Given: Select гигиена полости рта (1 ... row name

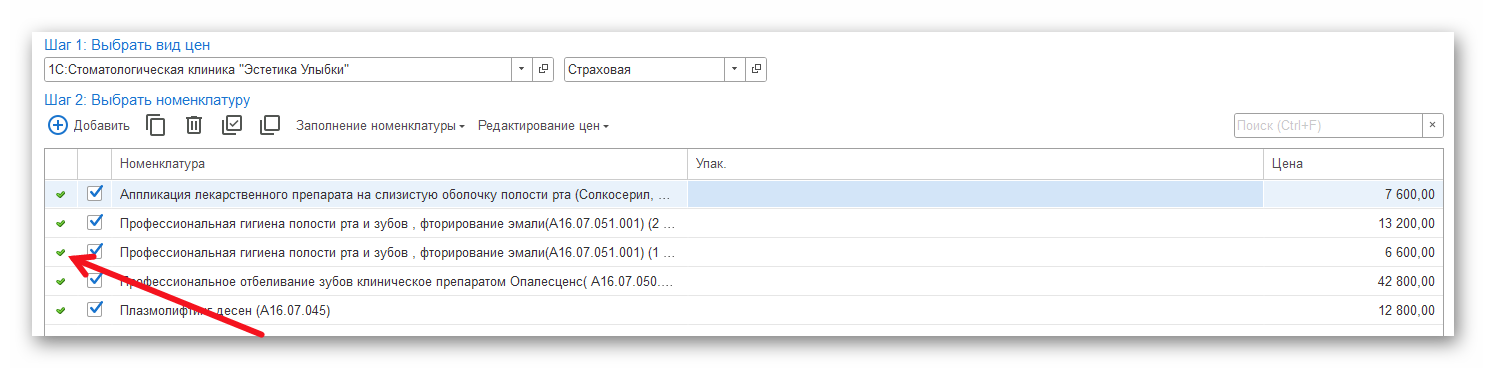Looking at the screenshot, I should [x=397, y=252].
